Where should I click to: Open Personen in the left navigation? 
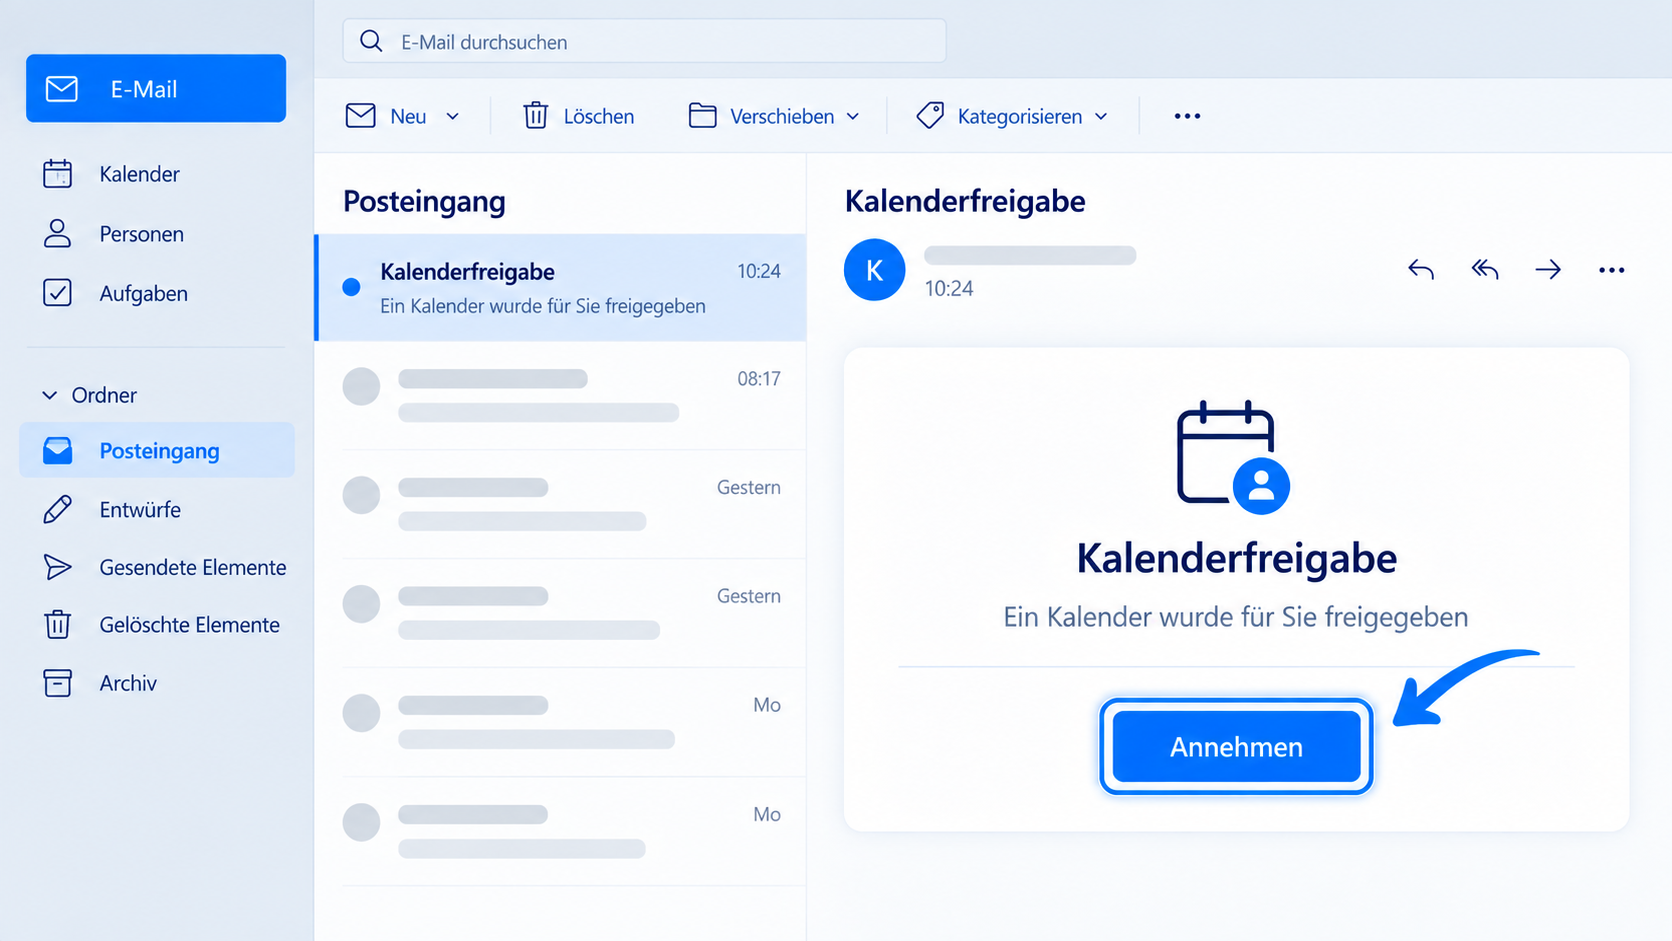(x=114, y=234)
